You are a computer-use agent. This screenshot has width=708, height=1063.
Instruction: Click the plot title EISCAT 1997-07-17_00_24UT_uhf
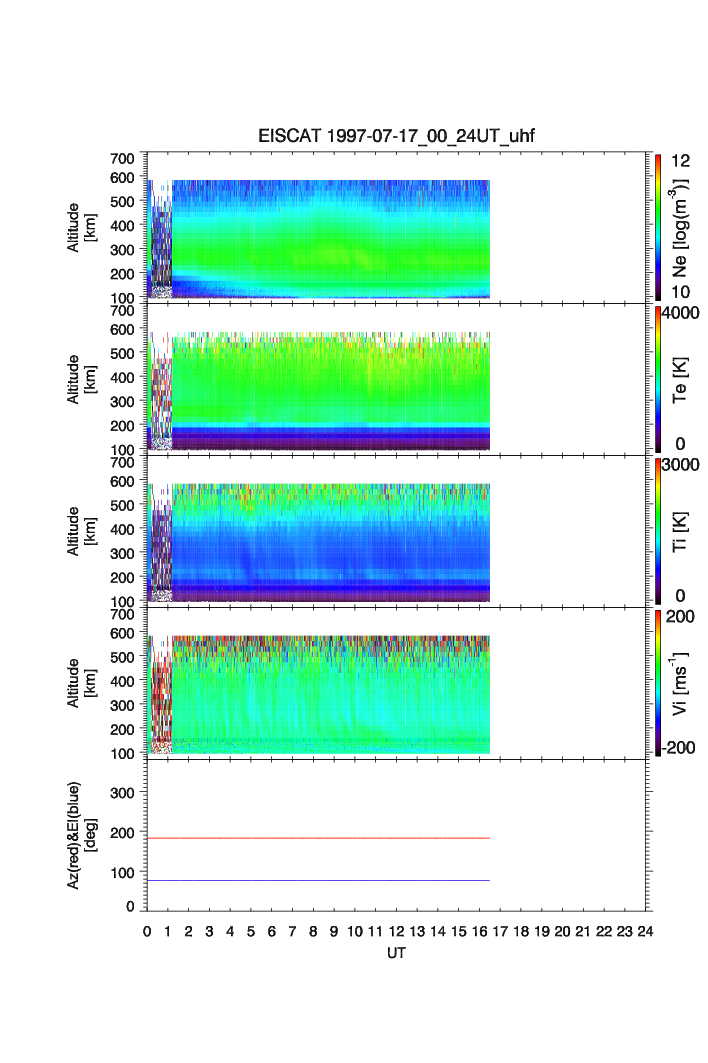[x=396, y=136]
